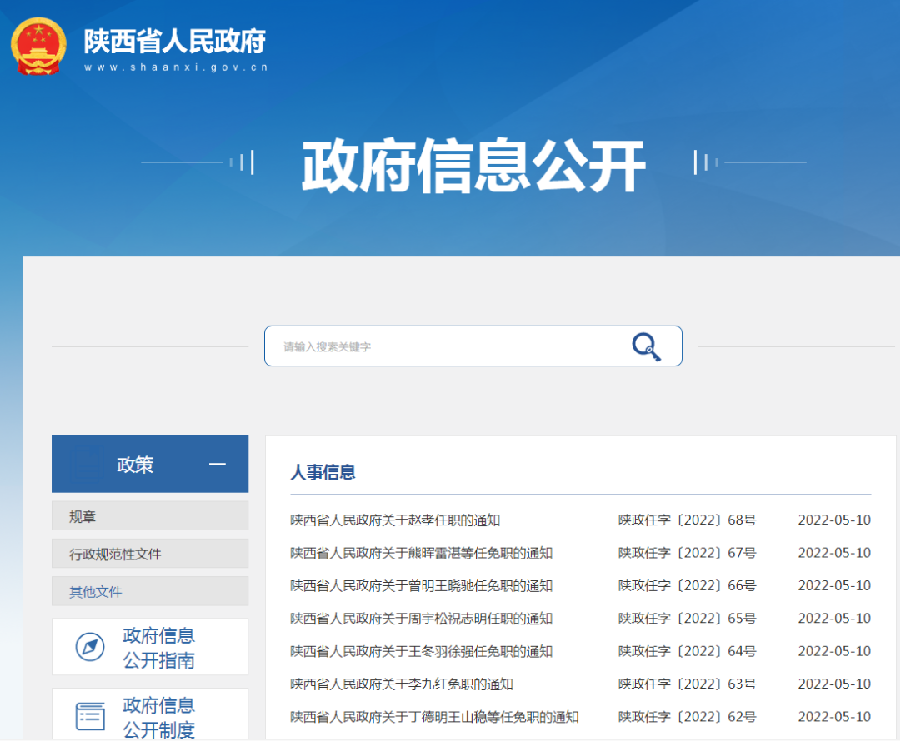Viewport: 900px width, 741px height.
Task: Click the list icon beside 政府信息公开制度
Action: (90, 716)
